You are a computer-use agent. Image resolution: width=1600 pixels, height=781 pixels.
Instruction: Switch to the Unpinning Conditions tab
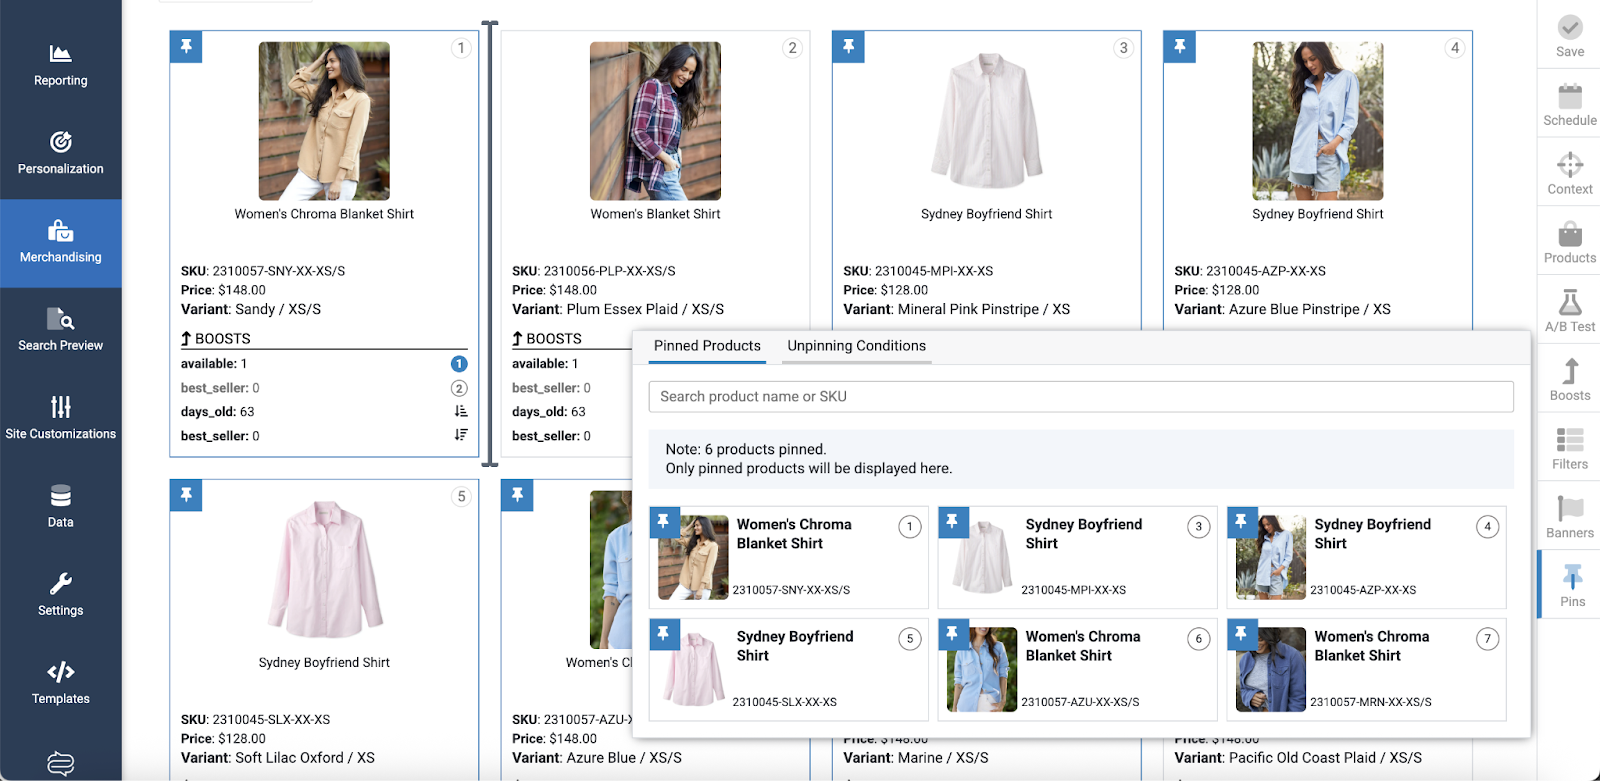[x=856, y=346]
